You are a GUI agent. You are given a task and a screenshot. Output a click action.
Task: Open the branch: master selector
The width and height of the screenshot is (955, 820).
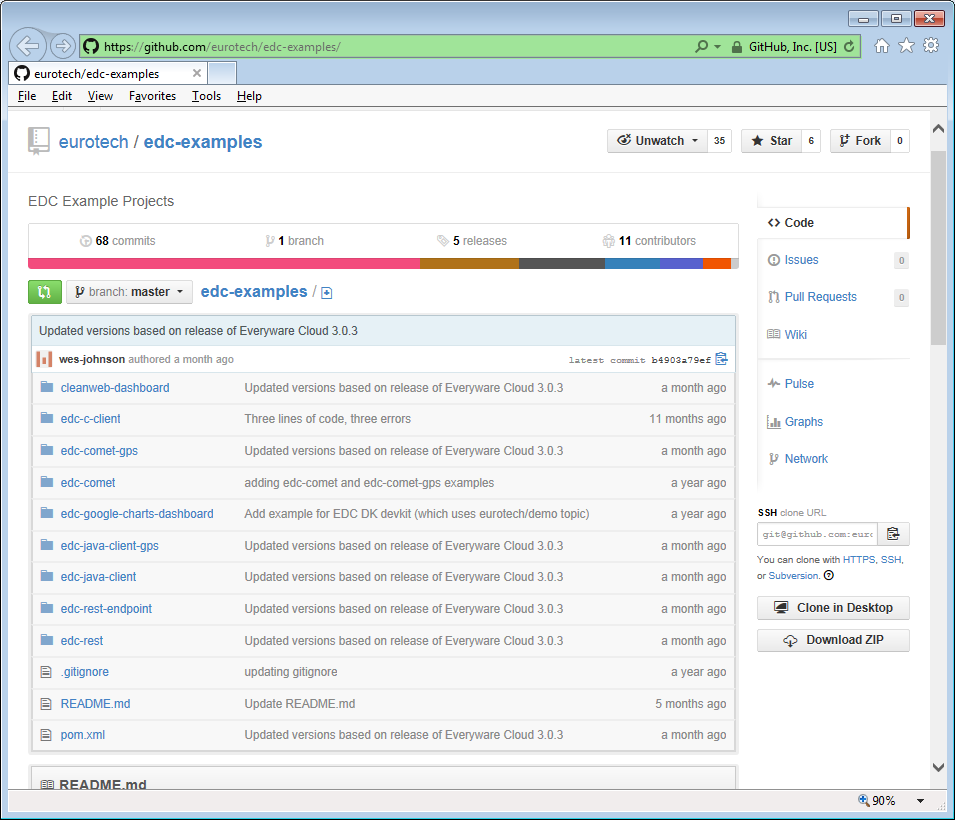[x=129, y=292]
